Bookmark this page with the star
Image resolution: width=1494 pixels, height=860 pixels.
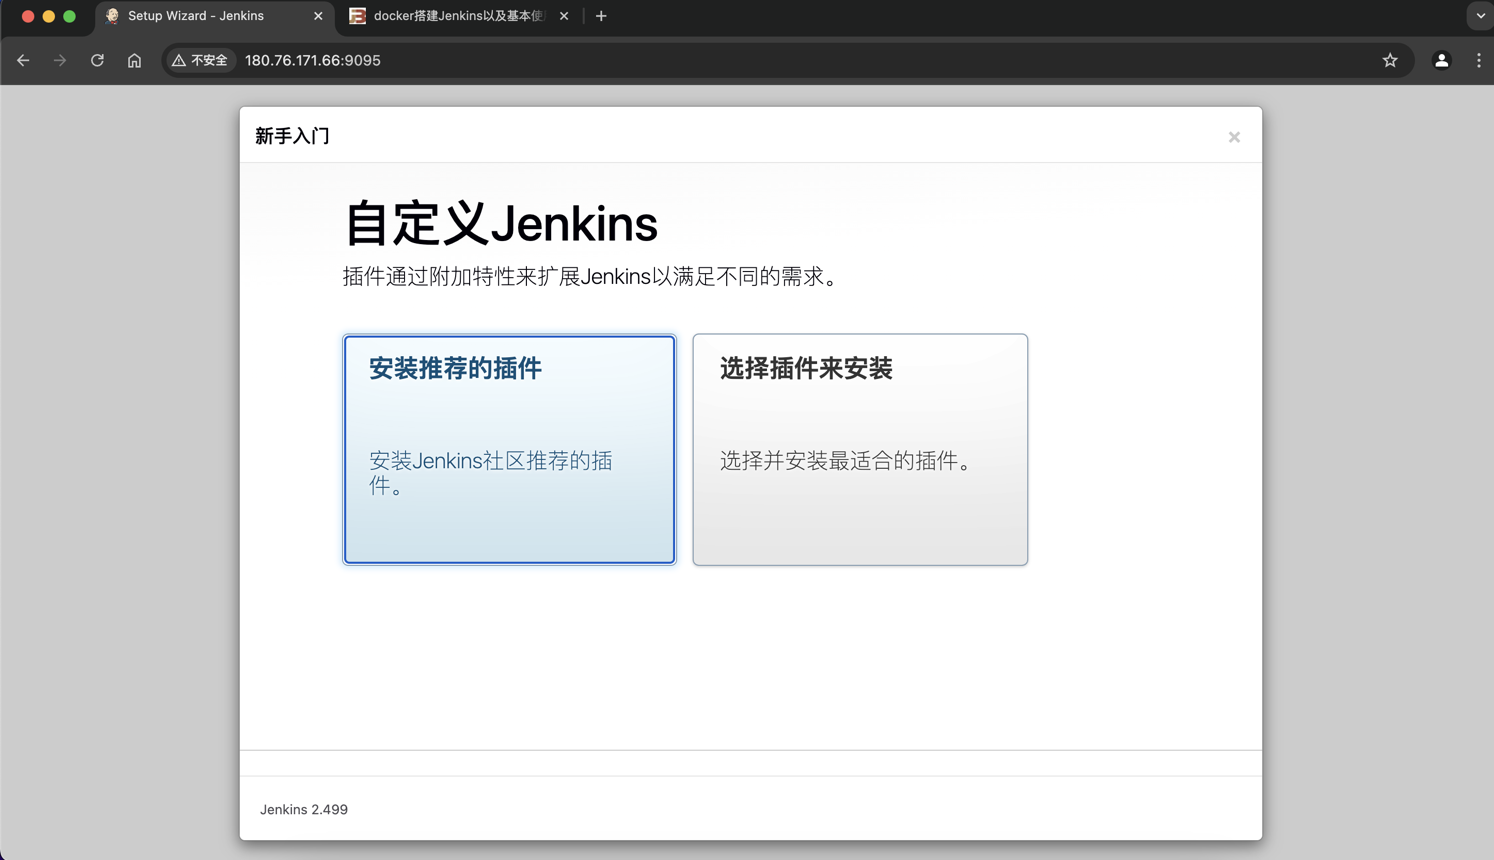(x=1390, y=60)
